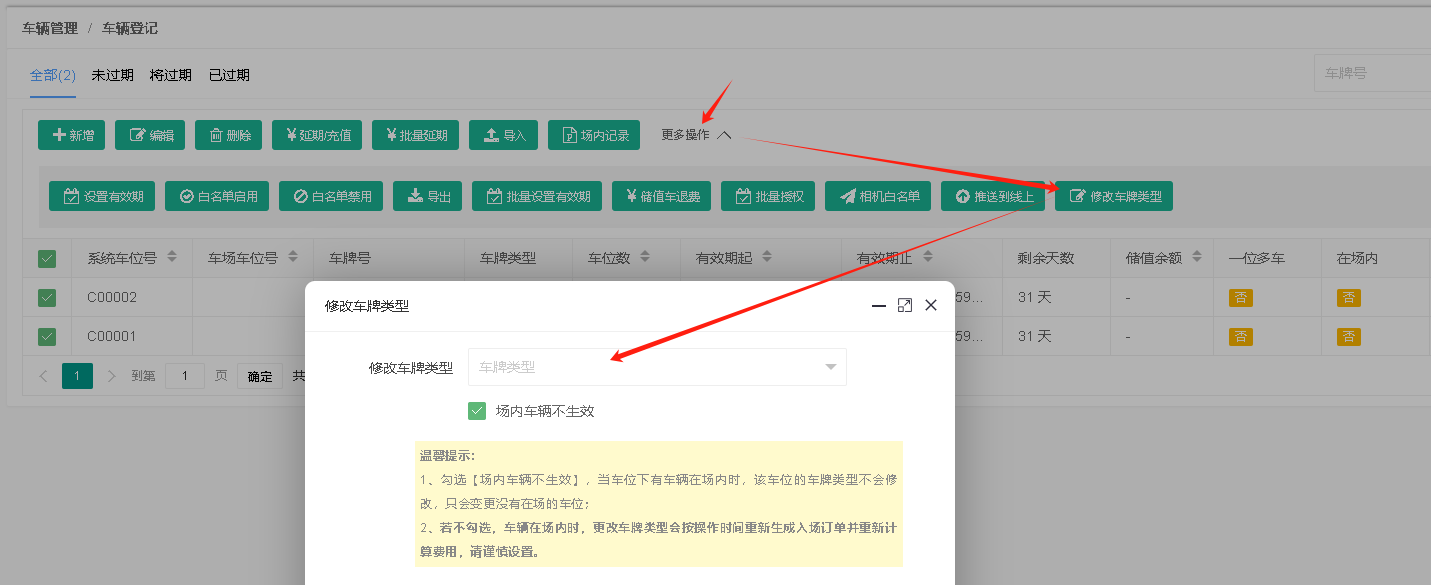Click 批量设置有效期 button
This screenshot has width=1431, height=585.
[537, 196]
